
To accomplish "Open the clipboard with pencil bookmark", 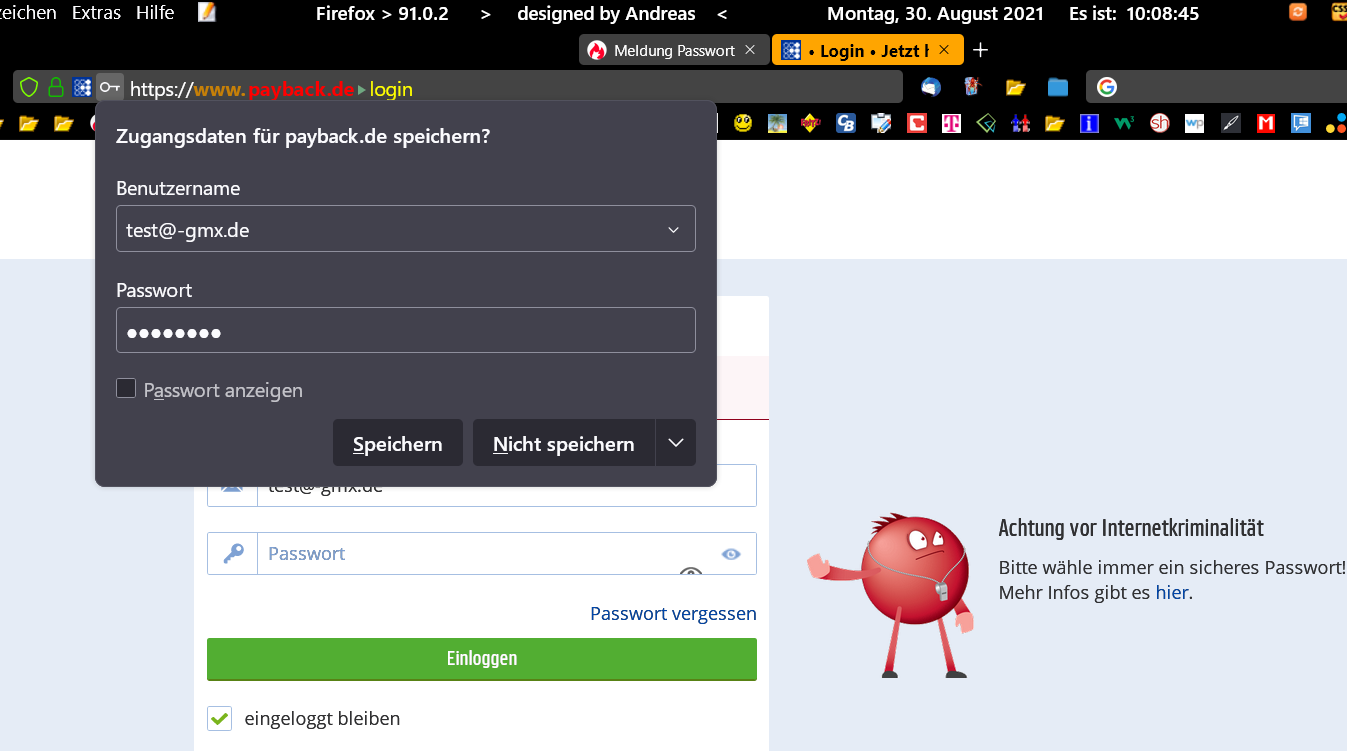I will [881, 124].
